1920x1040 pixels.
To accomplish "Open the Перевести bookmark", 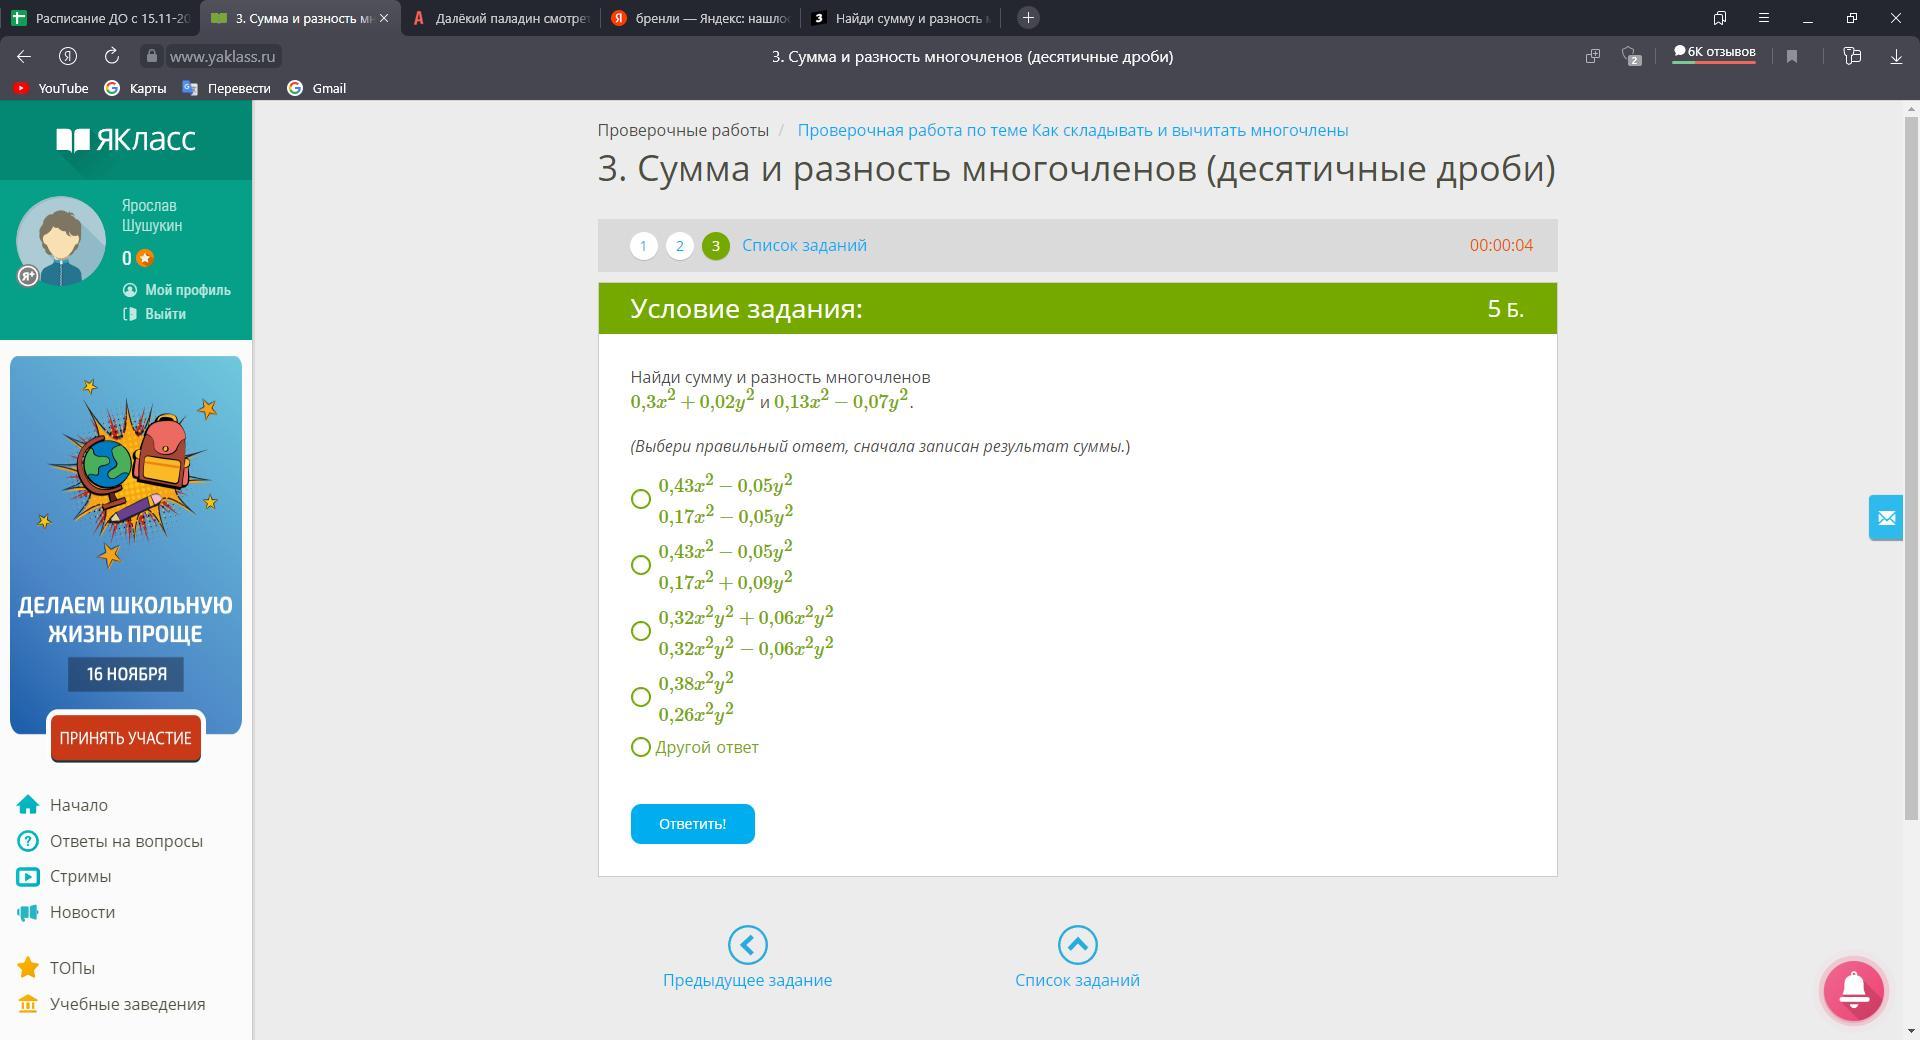I will click(227, 88).
